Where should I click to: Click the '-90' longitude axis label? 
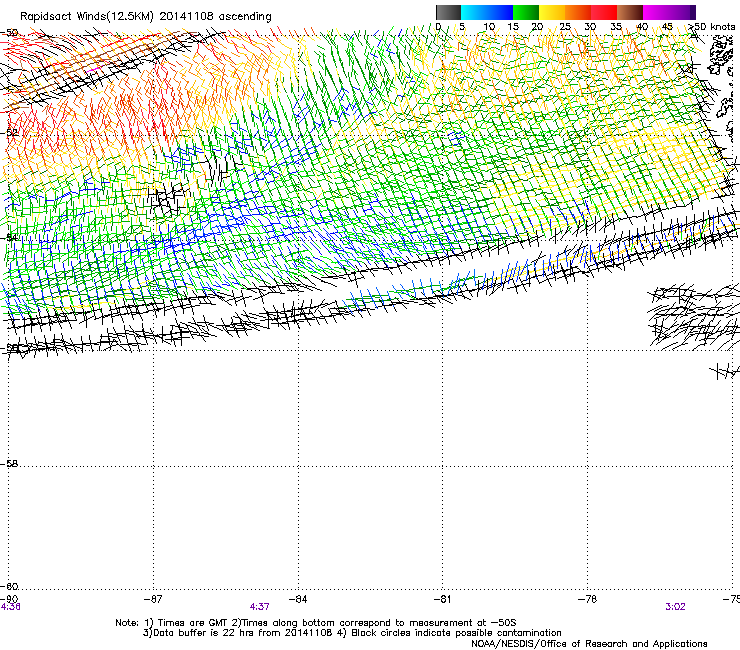[9, 599]
